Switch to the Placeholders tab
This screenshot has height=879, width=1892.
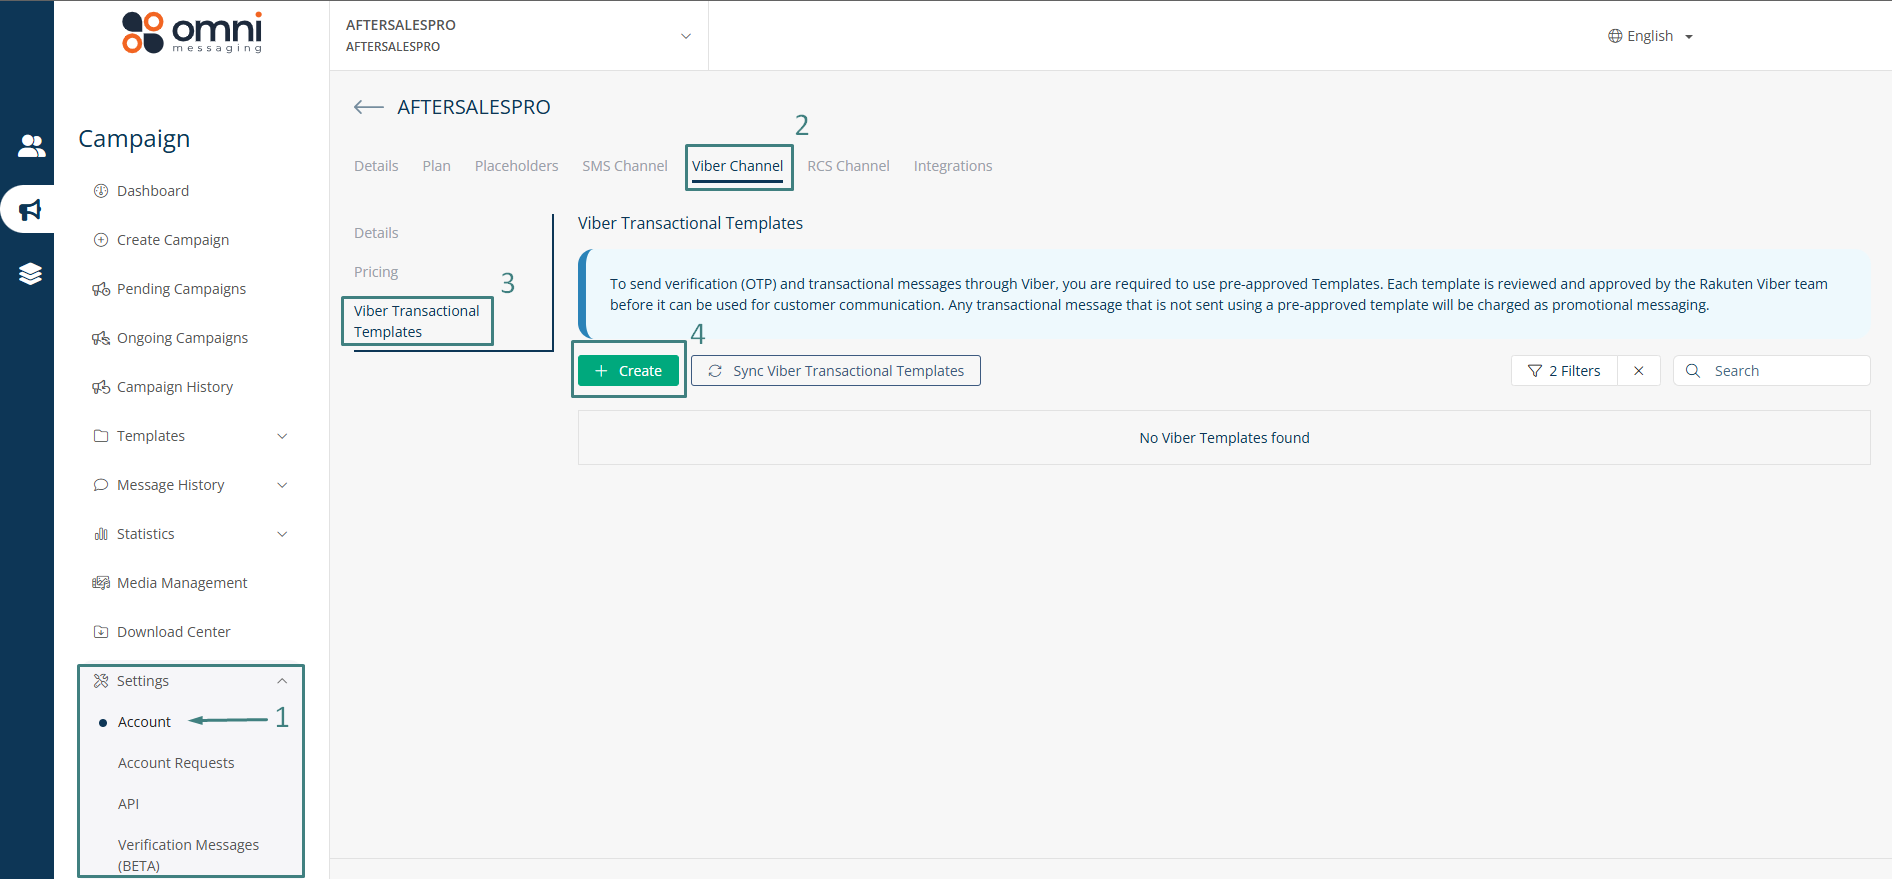click(516, 166)
